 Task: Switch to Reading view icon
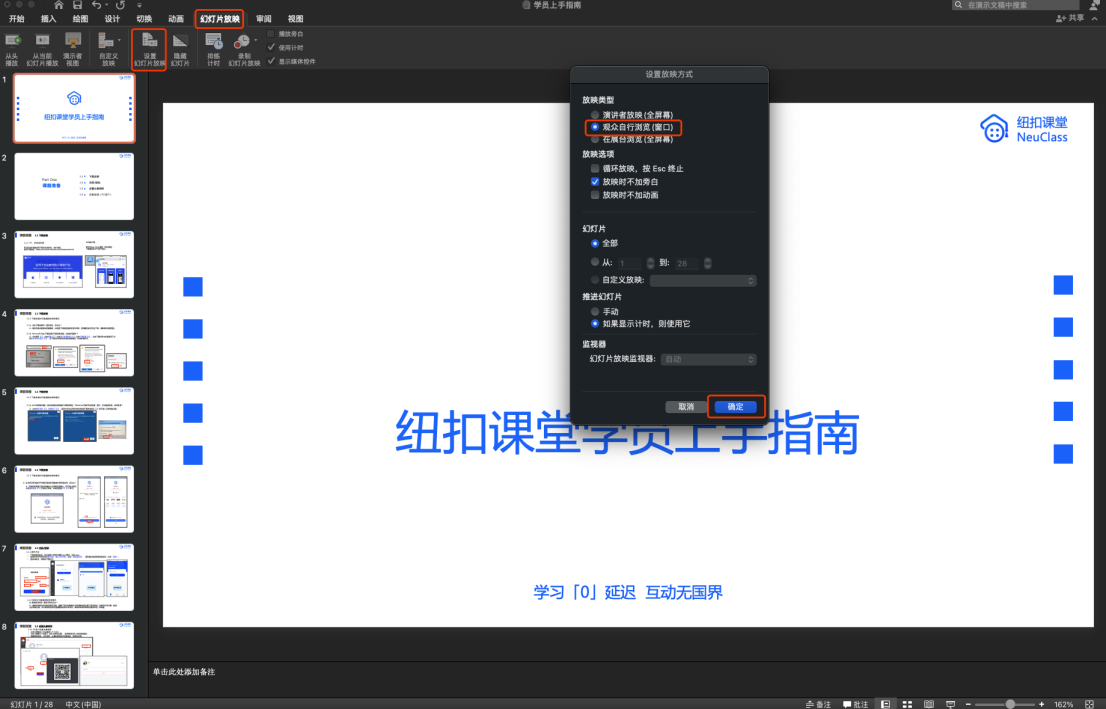[x=929, y=704]
